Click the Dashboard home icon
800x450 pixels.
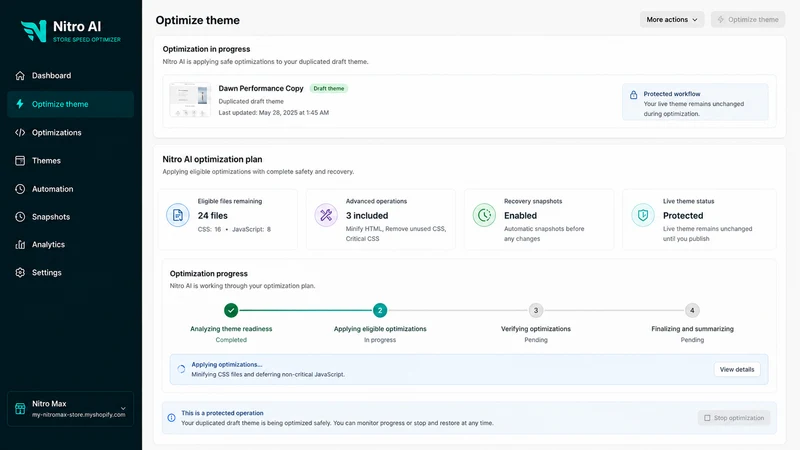pyautogui.click(x=20, y=76)
